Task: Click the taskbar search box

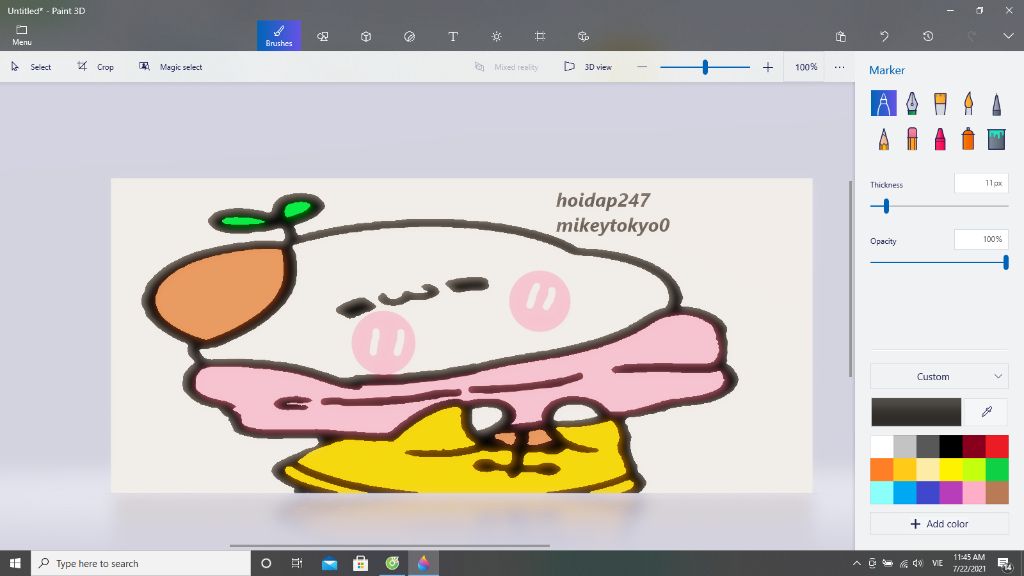Action: (141, 563)
